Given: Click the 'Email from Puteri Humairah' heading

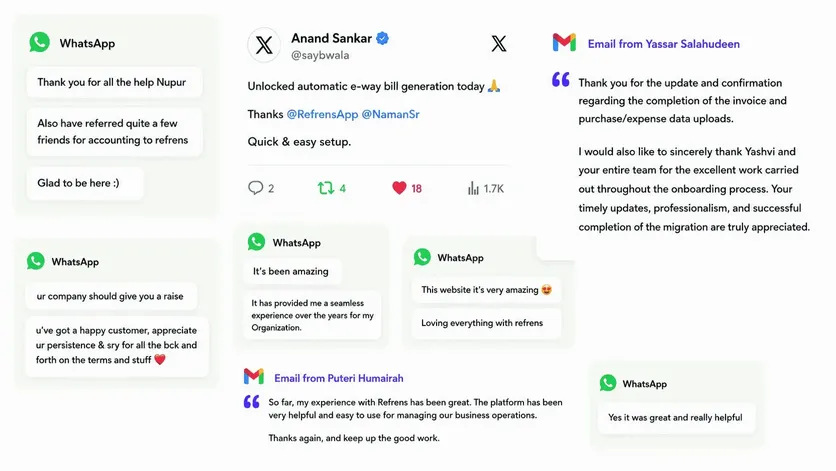Looking at the screenshot, I should pyautogui.click(x=339, y=378).
